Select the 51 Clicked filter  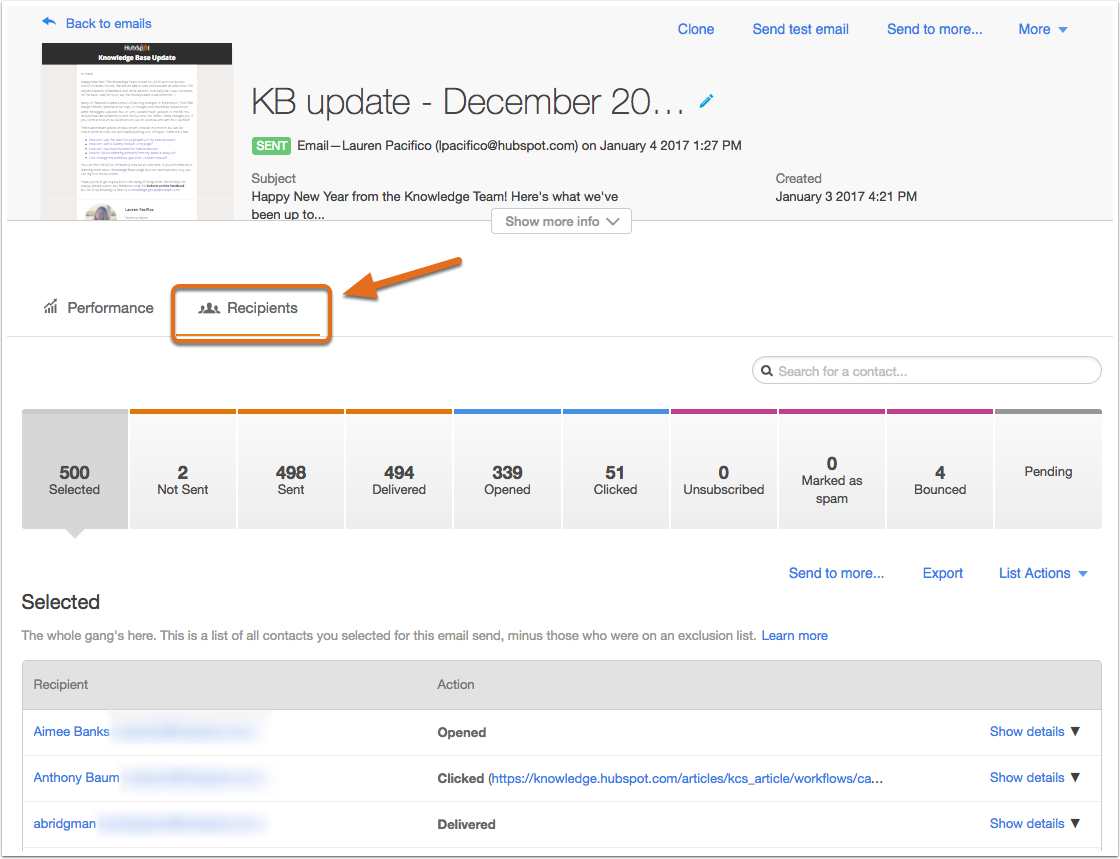[x=616, y=469]
